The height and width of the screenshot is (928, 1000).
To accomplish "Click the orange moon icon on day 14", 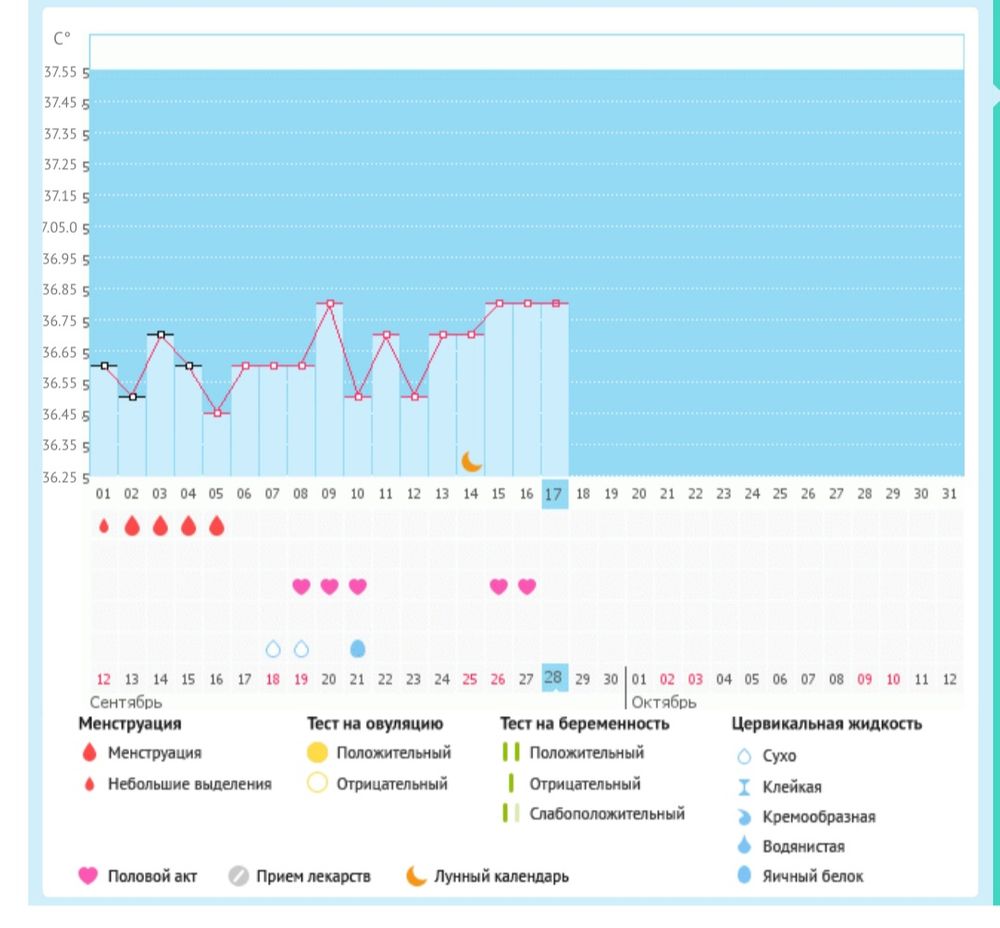I will [x=472, y=461].
